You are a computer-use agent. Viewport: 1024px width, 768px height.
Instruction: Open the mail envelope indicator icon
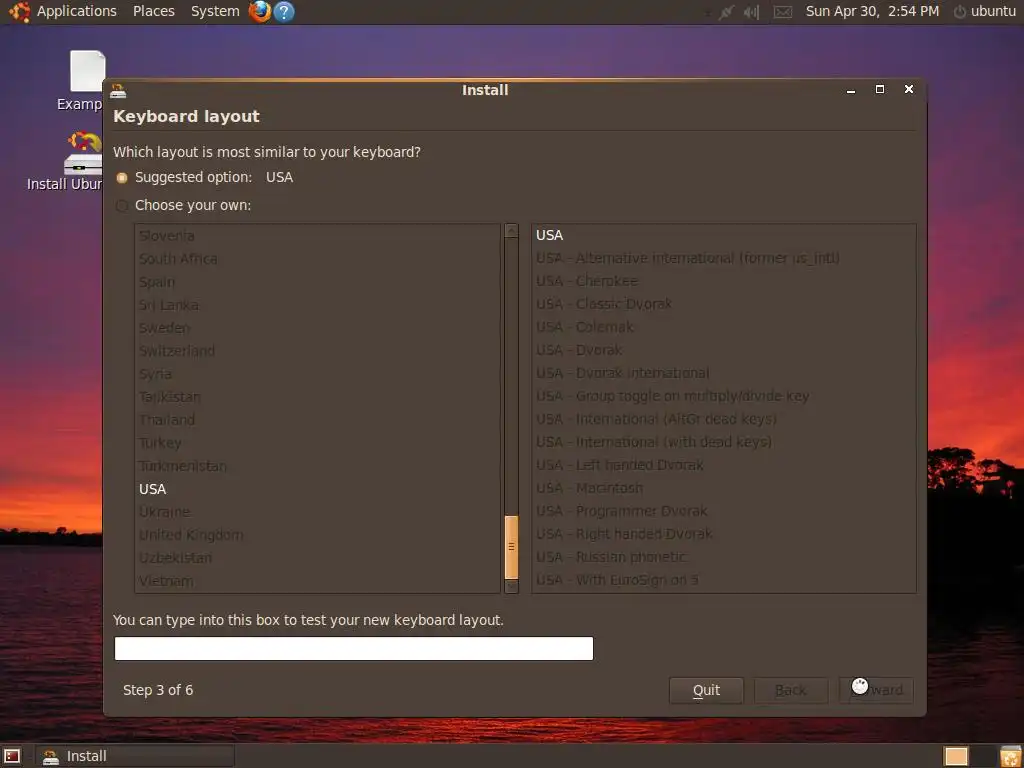tap(783, 12)
